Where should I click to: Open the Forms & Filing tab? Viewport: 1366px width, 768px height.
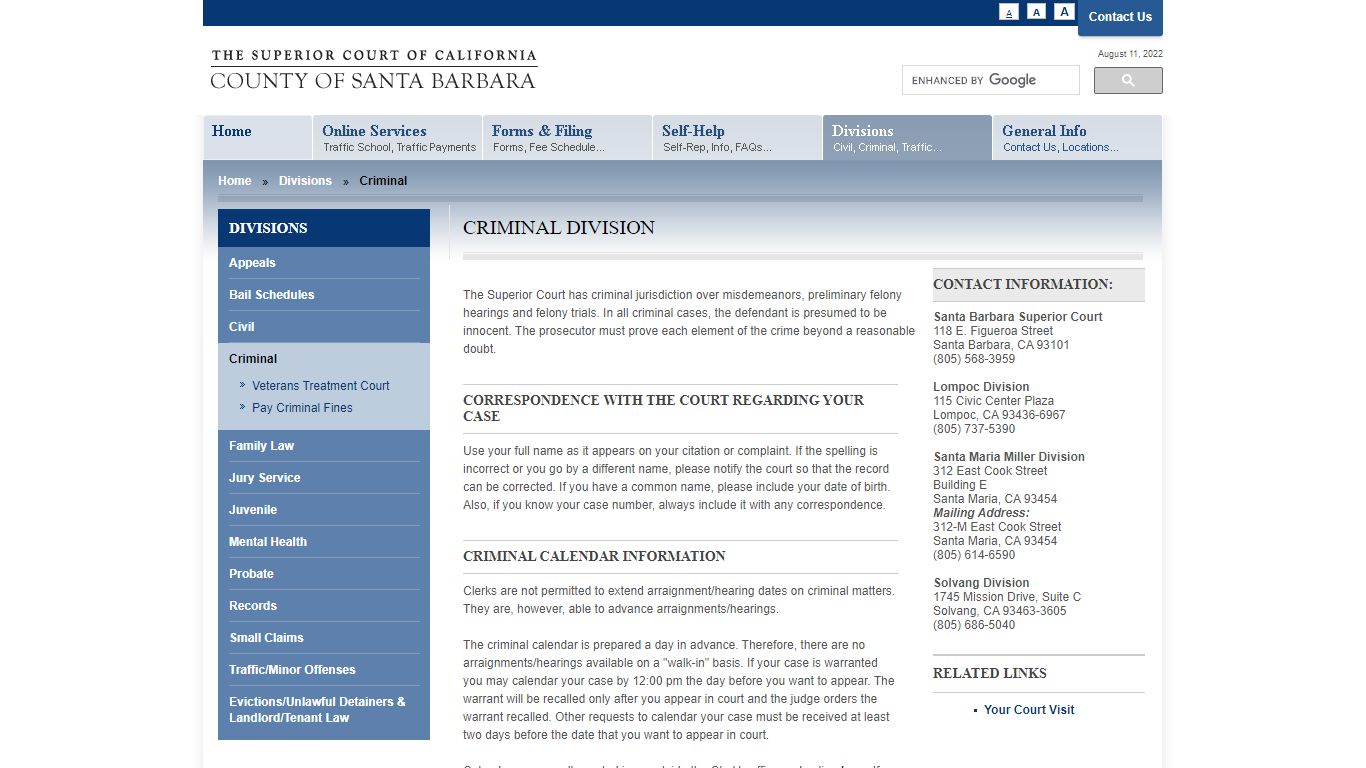(567, 137)
